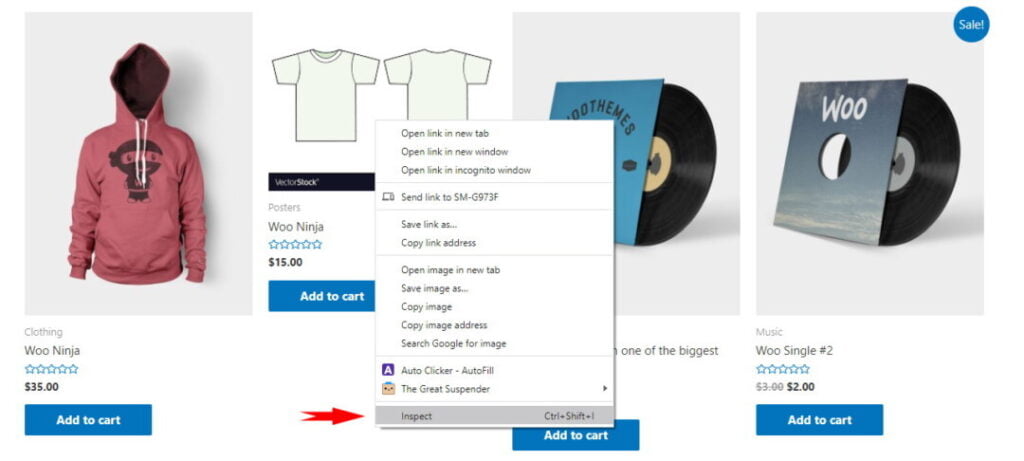Image resolution: width=1024 pixels, height=461 pixels.
Task: Choose Copy link address
Action: tap(438, 243)
